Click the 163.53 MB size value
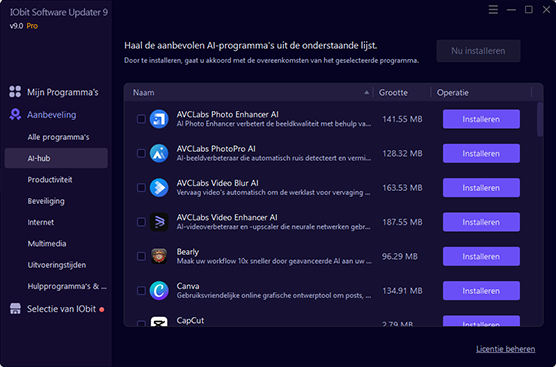The image size is (556, 367). pos(402,188)
